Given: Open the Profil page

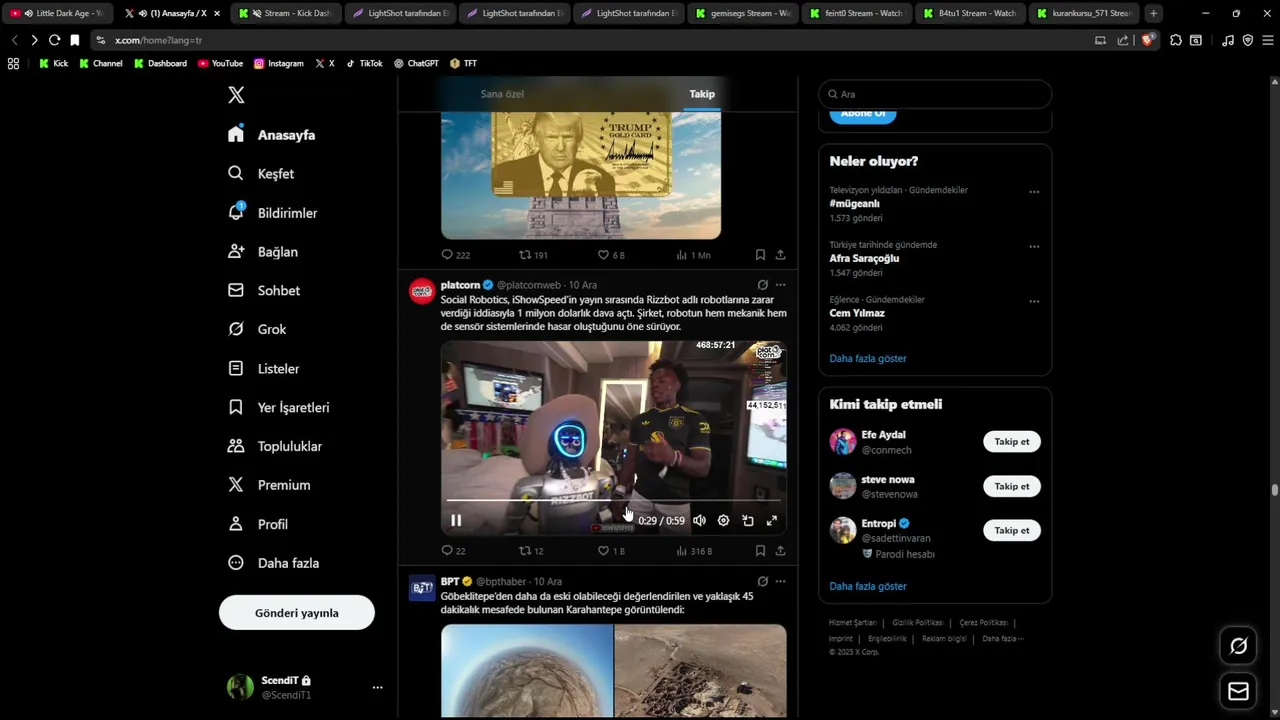Looking at the screenshot, I should coord(257,524).
